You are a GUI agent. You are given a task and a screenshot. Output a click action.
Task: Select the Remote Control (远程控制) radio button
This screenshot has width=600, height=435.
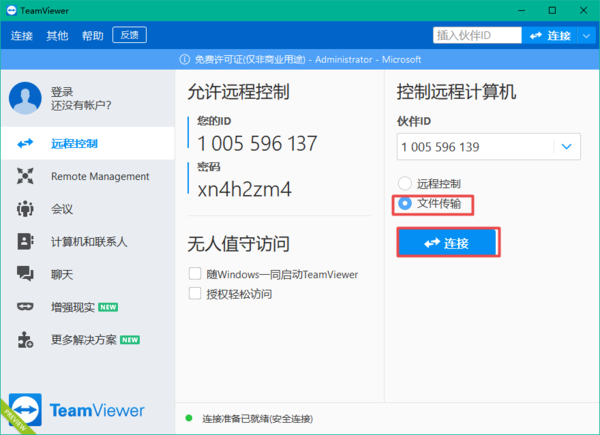[405, 184]
